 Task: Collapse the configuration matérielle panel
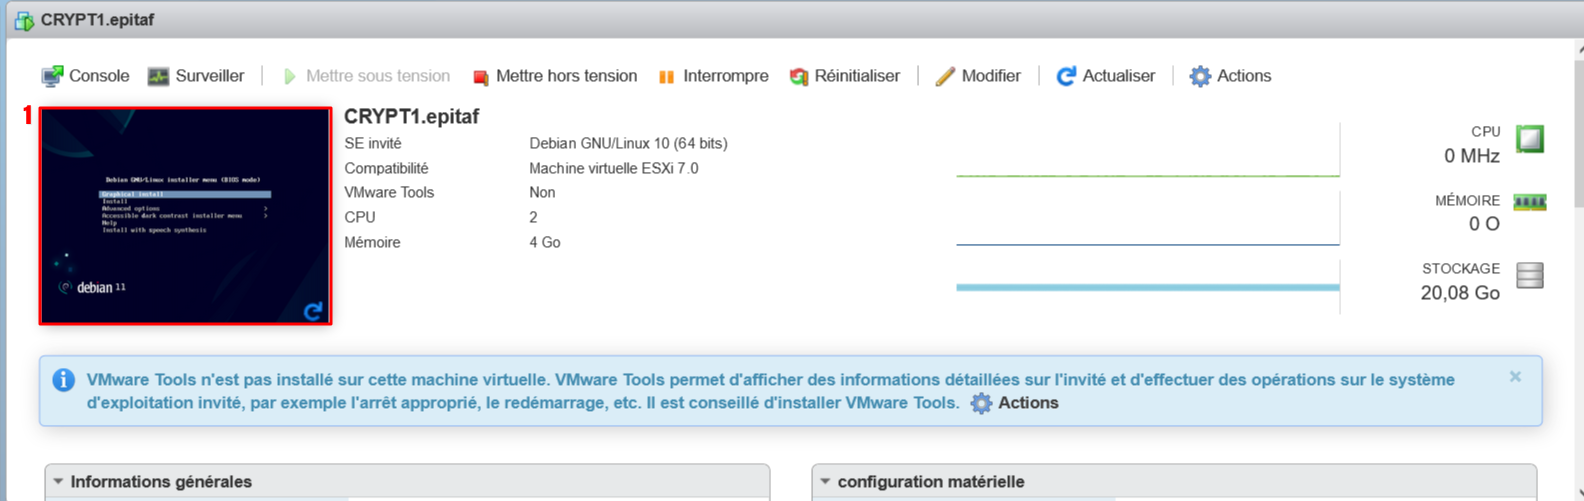825,482
